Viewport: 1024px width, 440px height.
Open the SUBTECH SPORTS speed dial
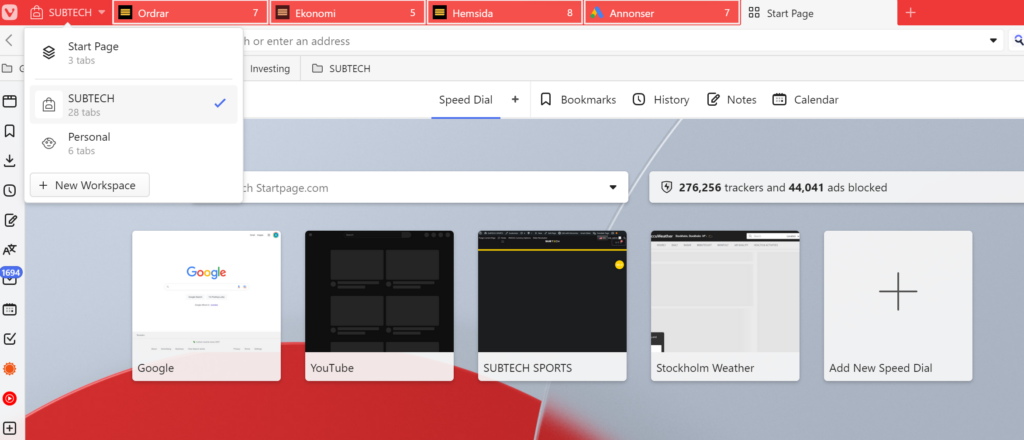[552, 306]
